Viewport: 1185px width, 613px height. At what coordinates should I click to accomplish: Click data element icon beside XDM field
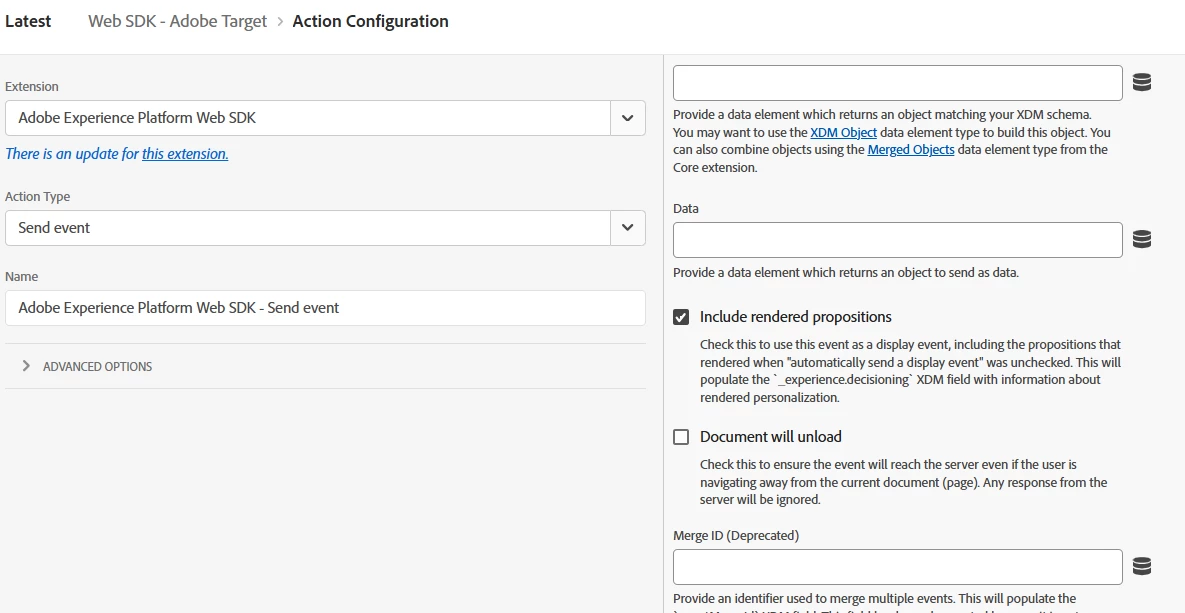tap(1142, 83)
